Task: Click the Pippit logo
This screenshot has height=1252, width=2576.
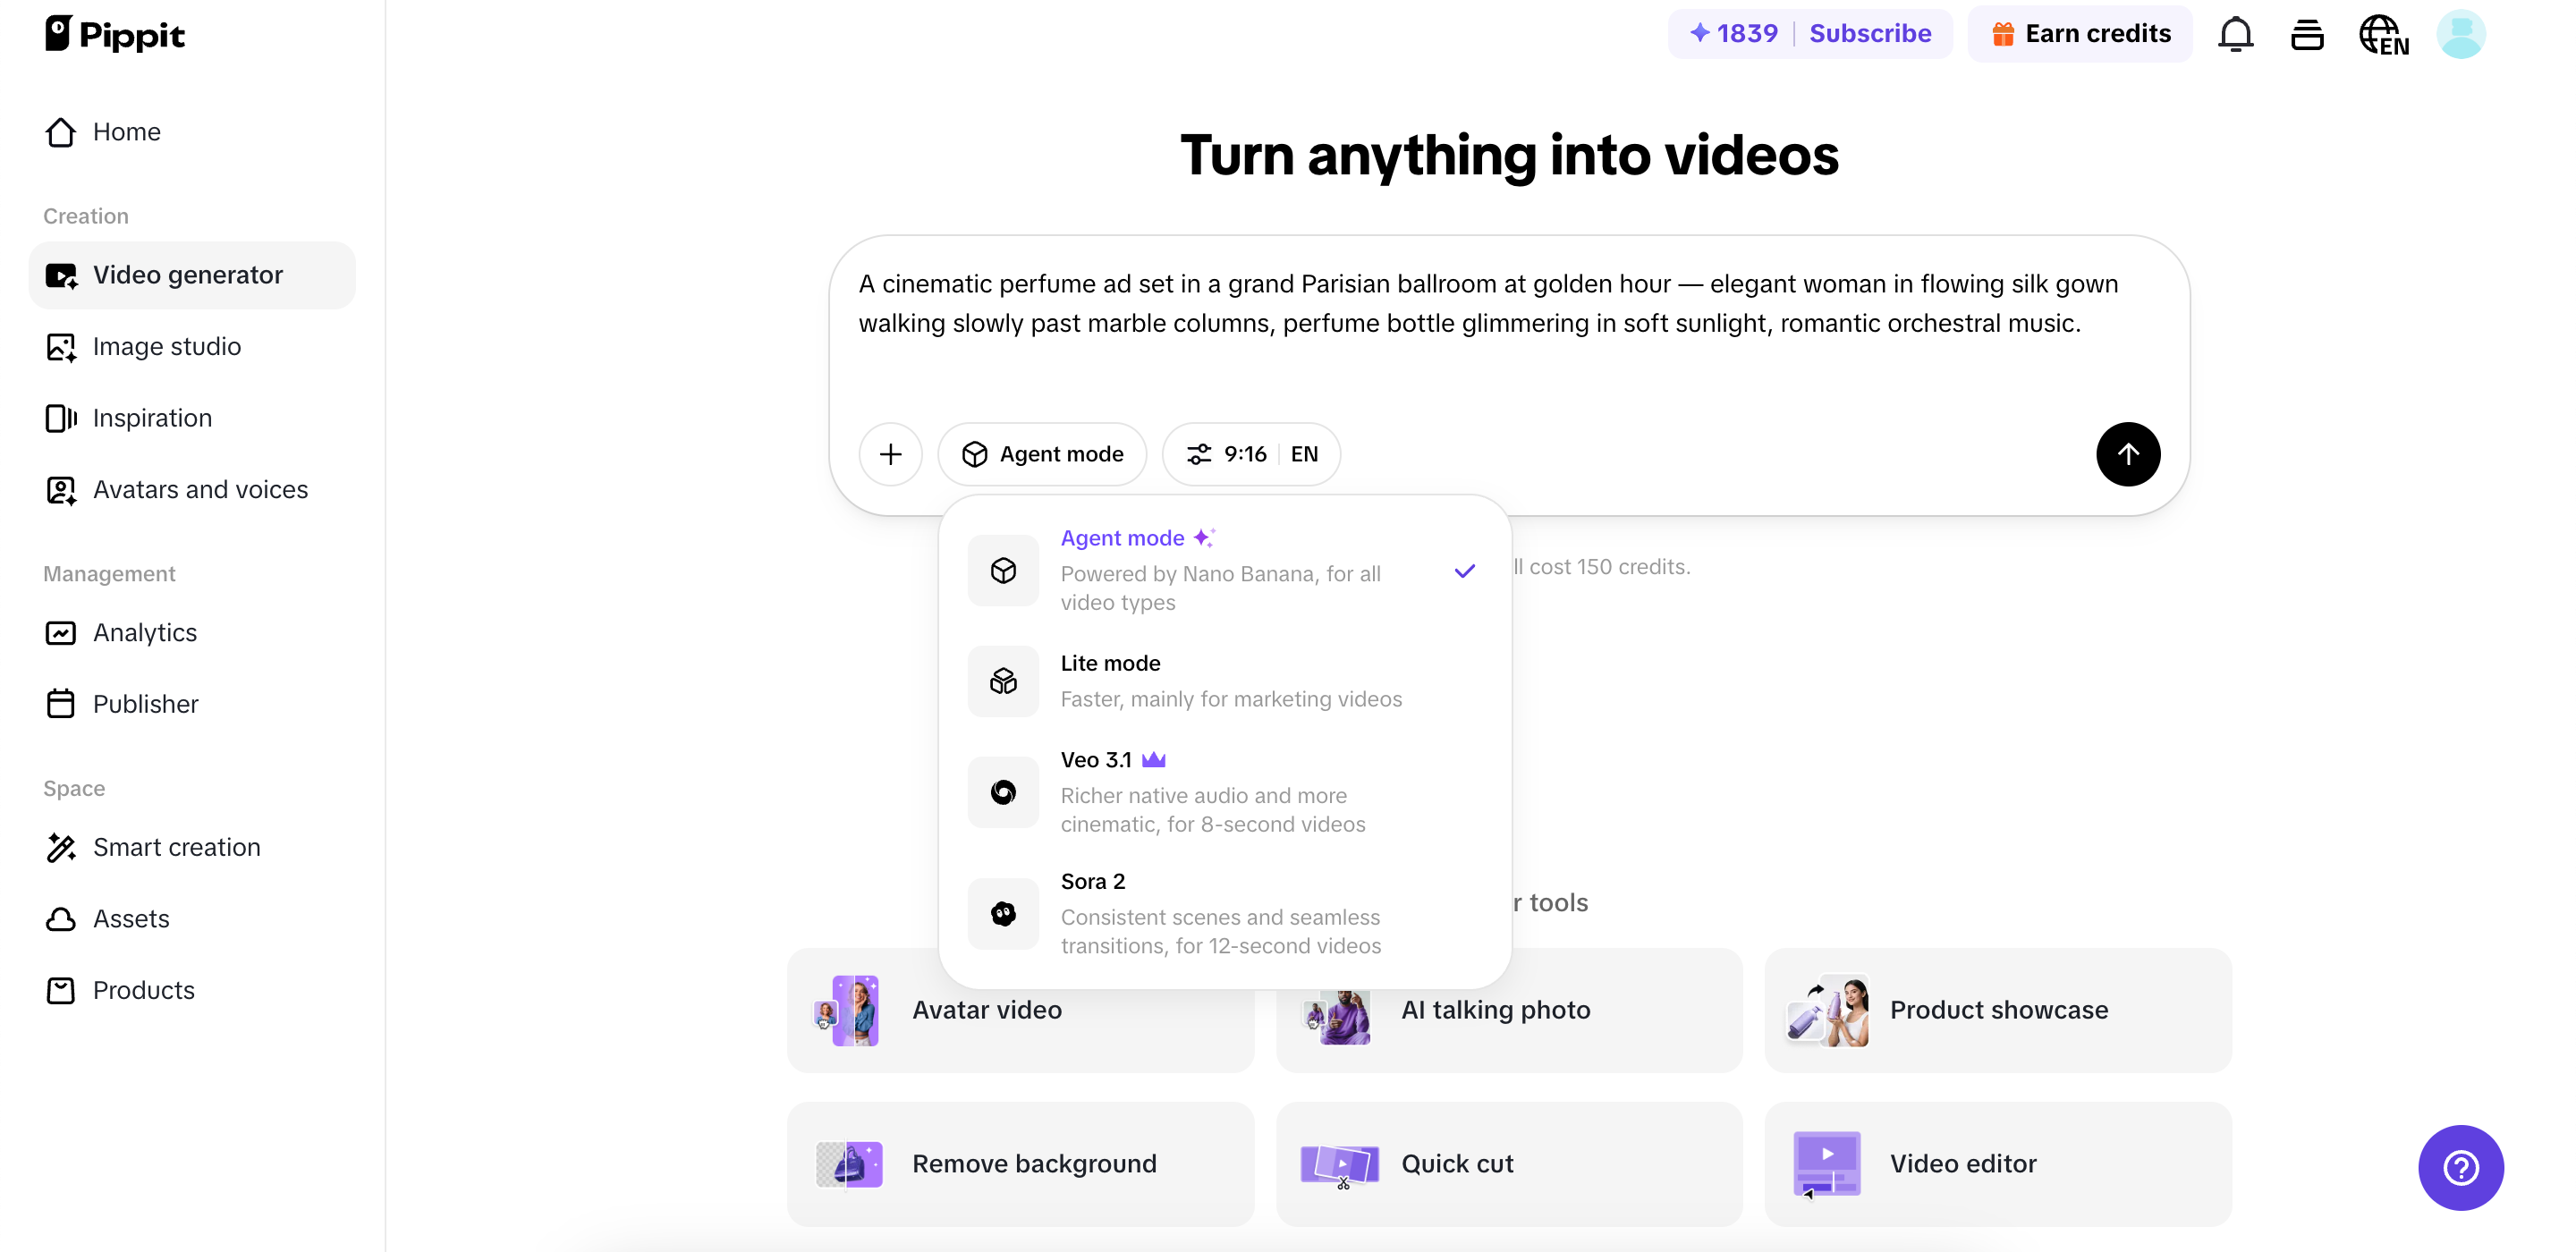Action: 115,34
